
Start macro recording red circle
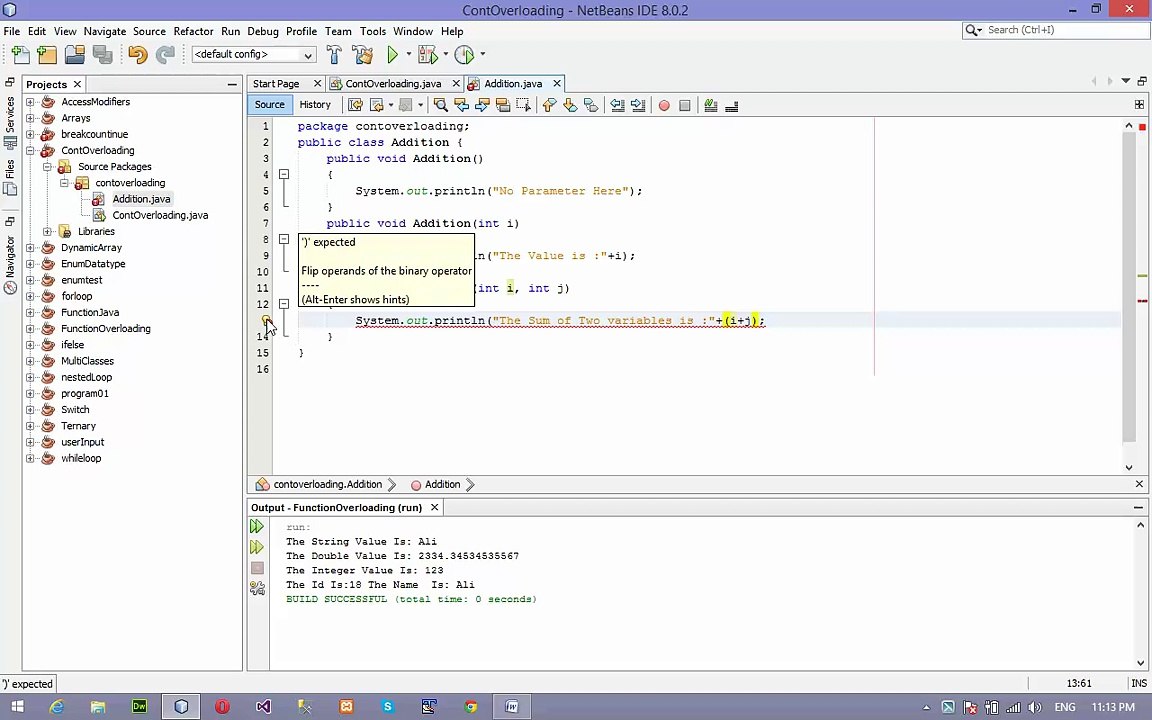(x=664, y=105)
